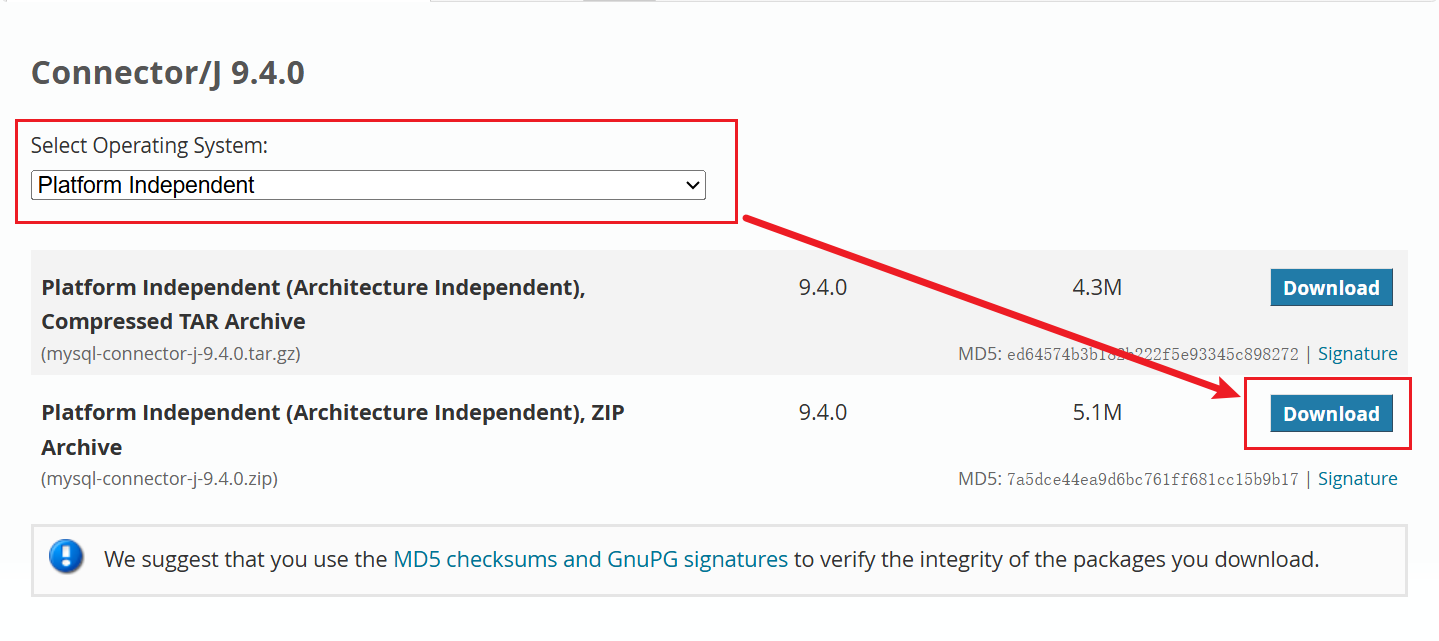Image resolution: width=1439 pixels, height=641 pixels.
Task: Select the mysql-connector-j-9.4.0.zip filename text
Action: [160, 479]
